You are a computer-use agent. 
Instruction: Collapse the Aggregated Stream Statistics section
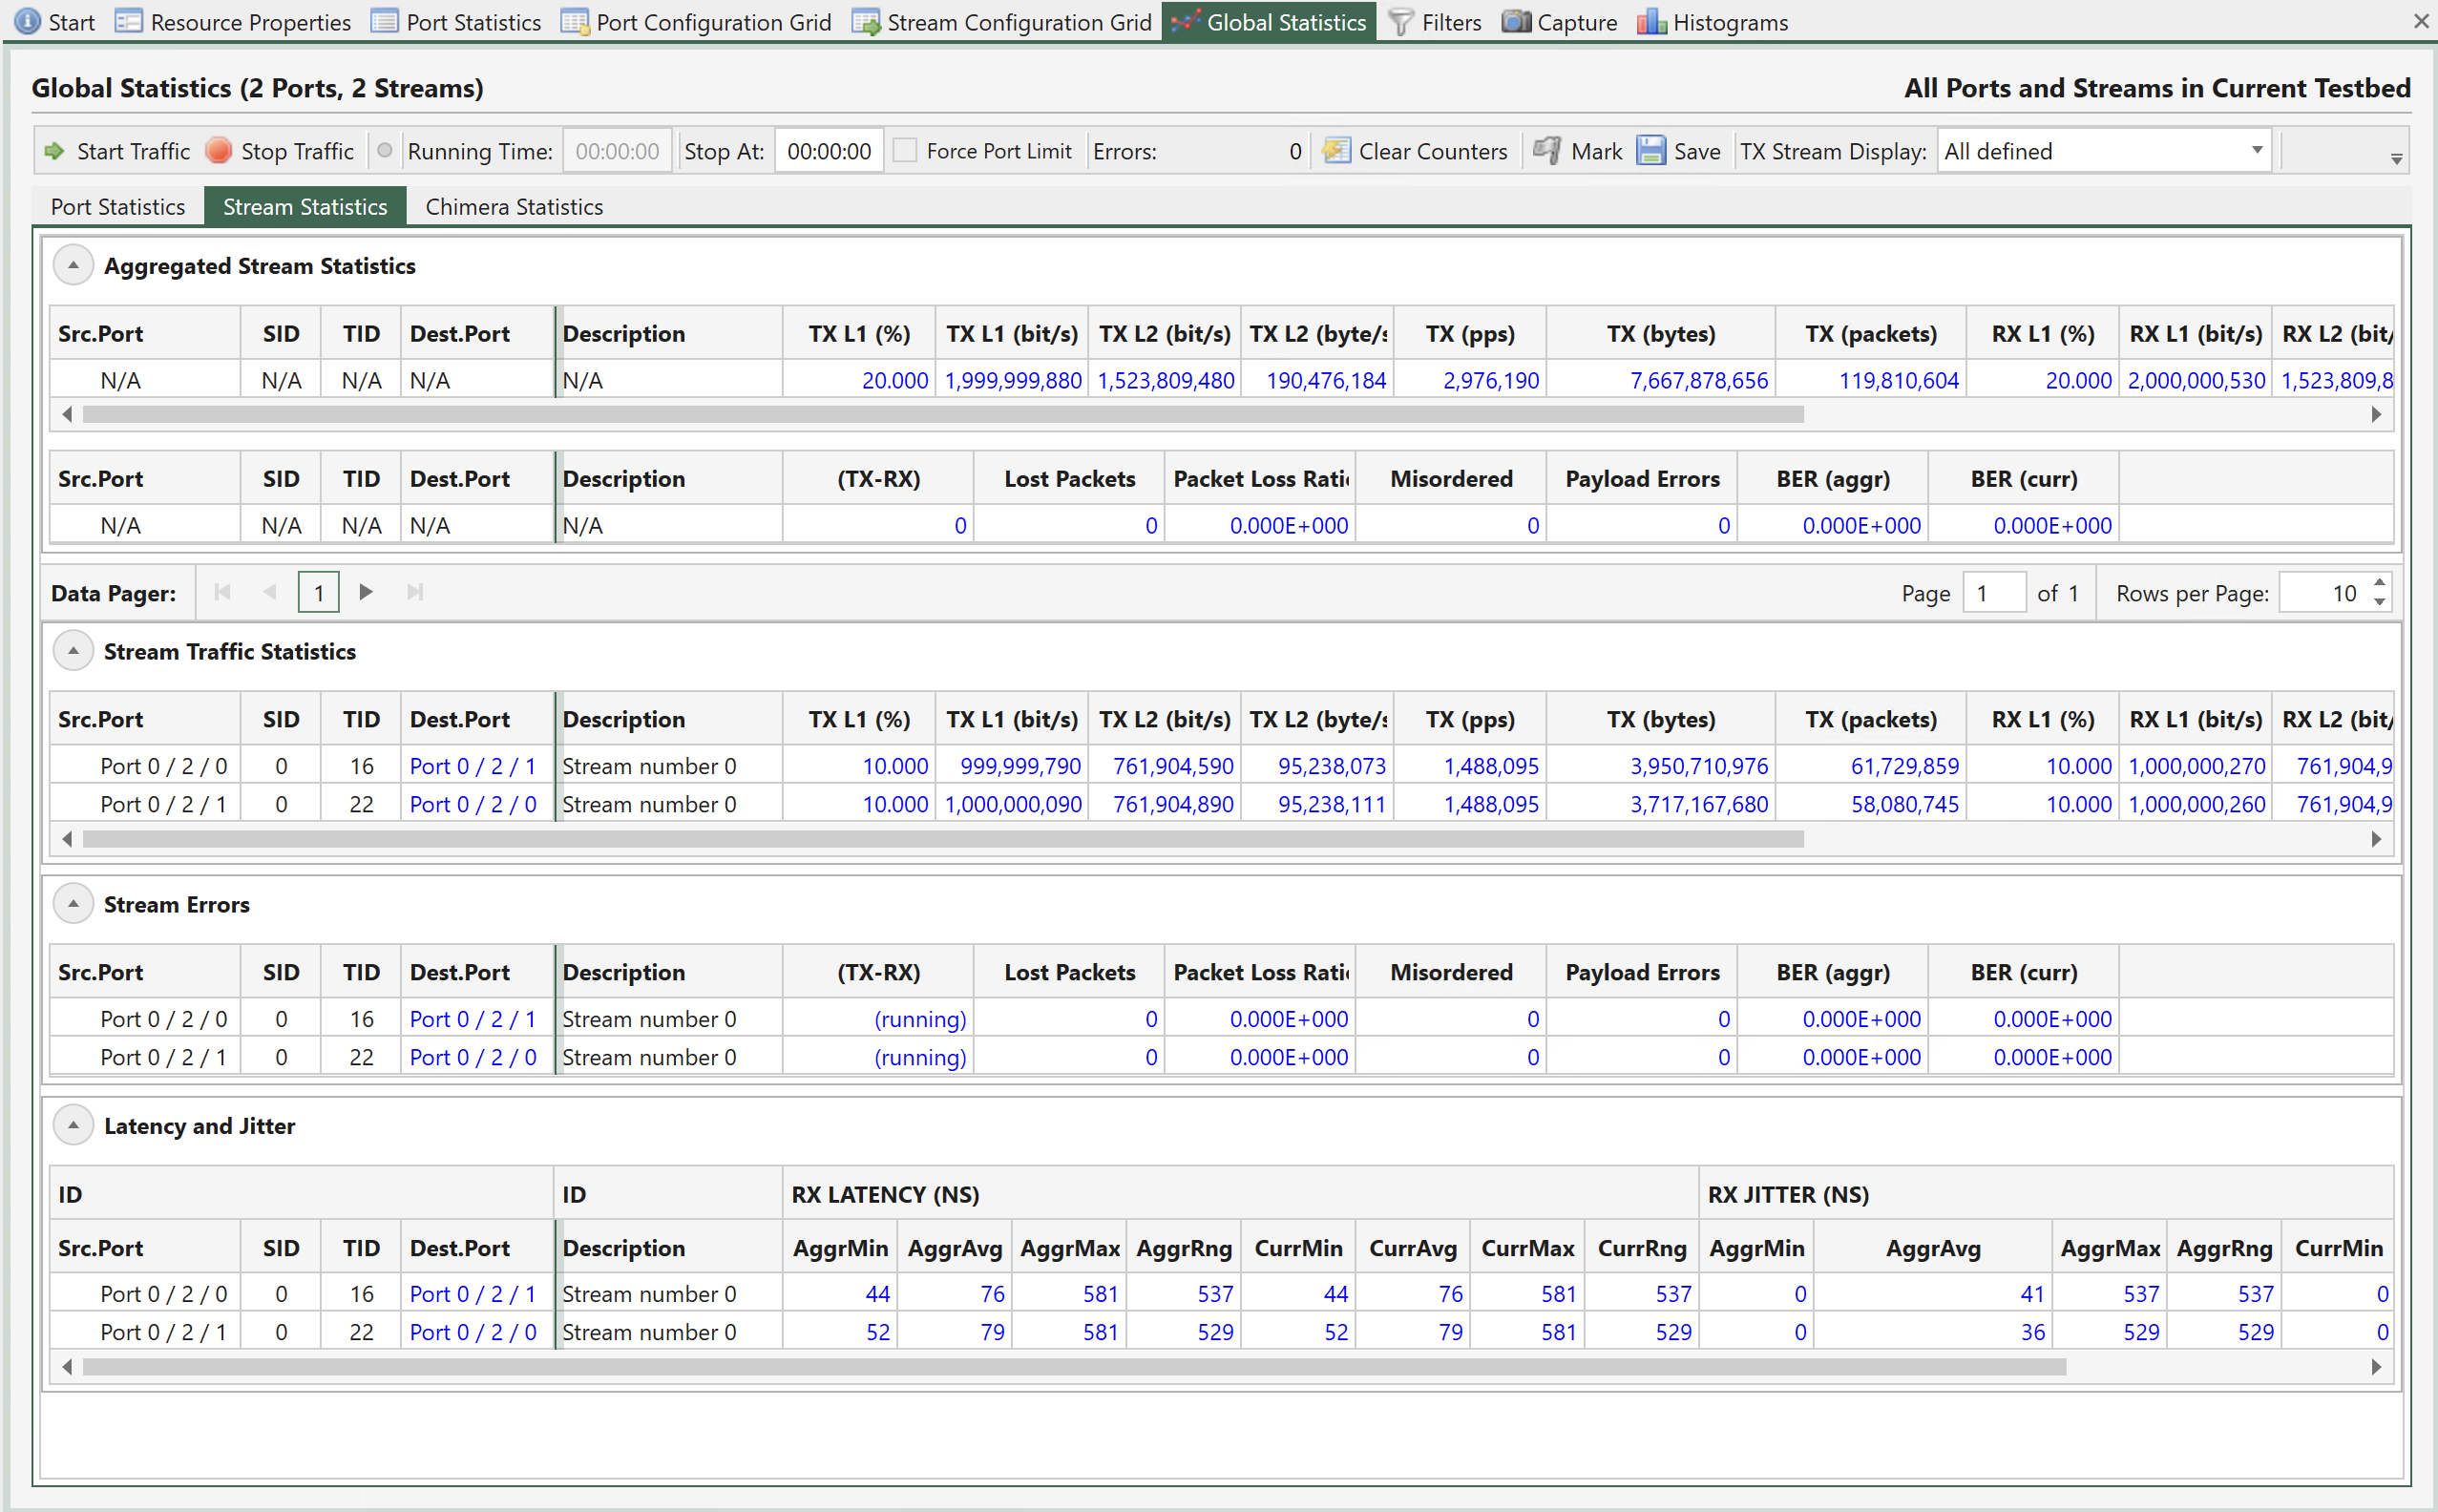coord(72,264)
